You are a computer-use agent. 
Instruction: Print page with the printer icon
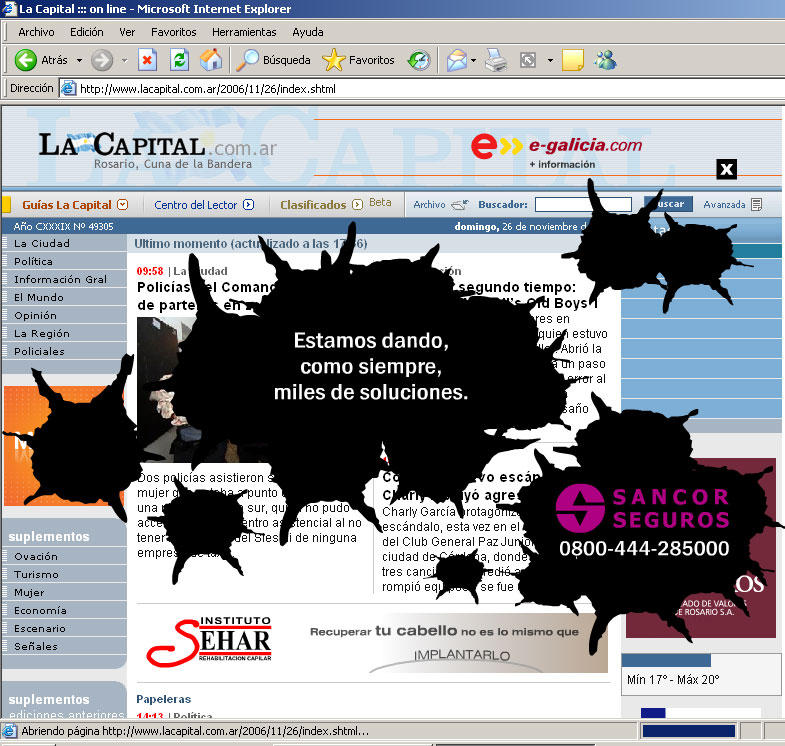pos(496,61)
